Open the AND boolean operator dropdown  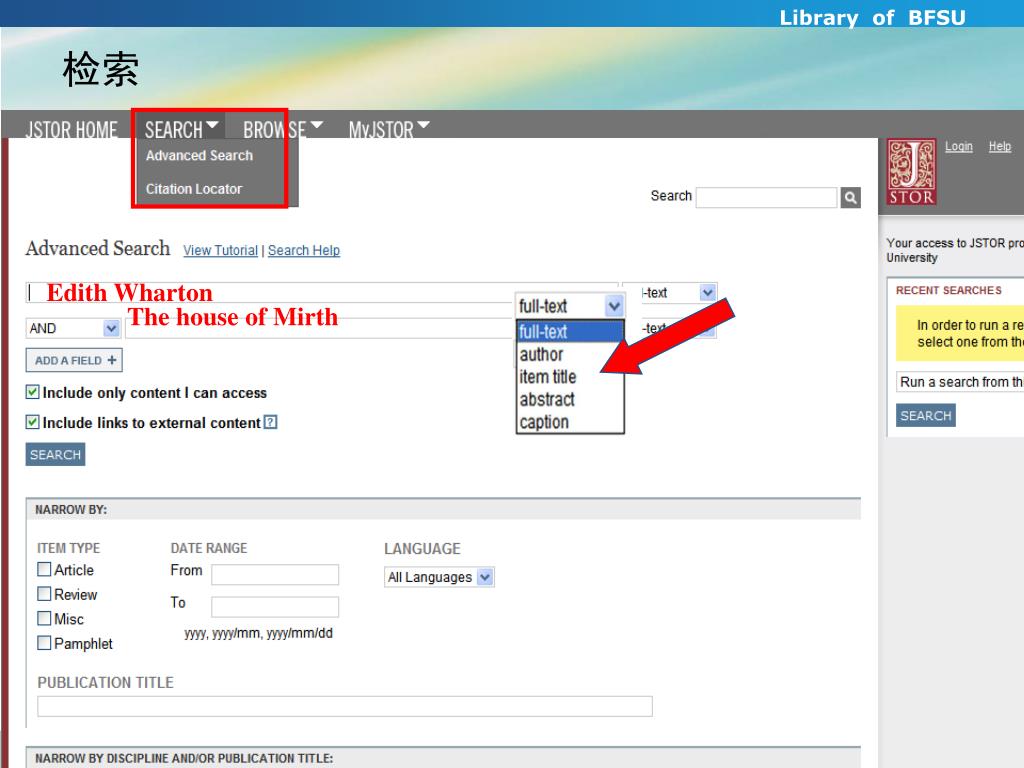pos(73,328)
